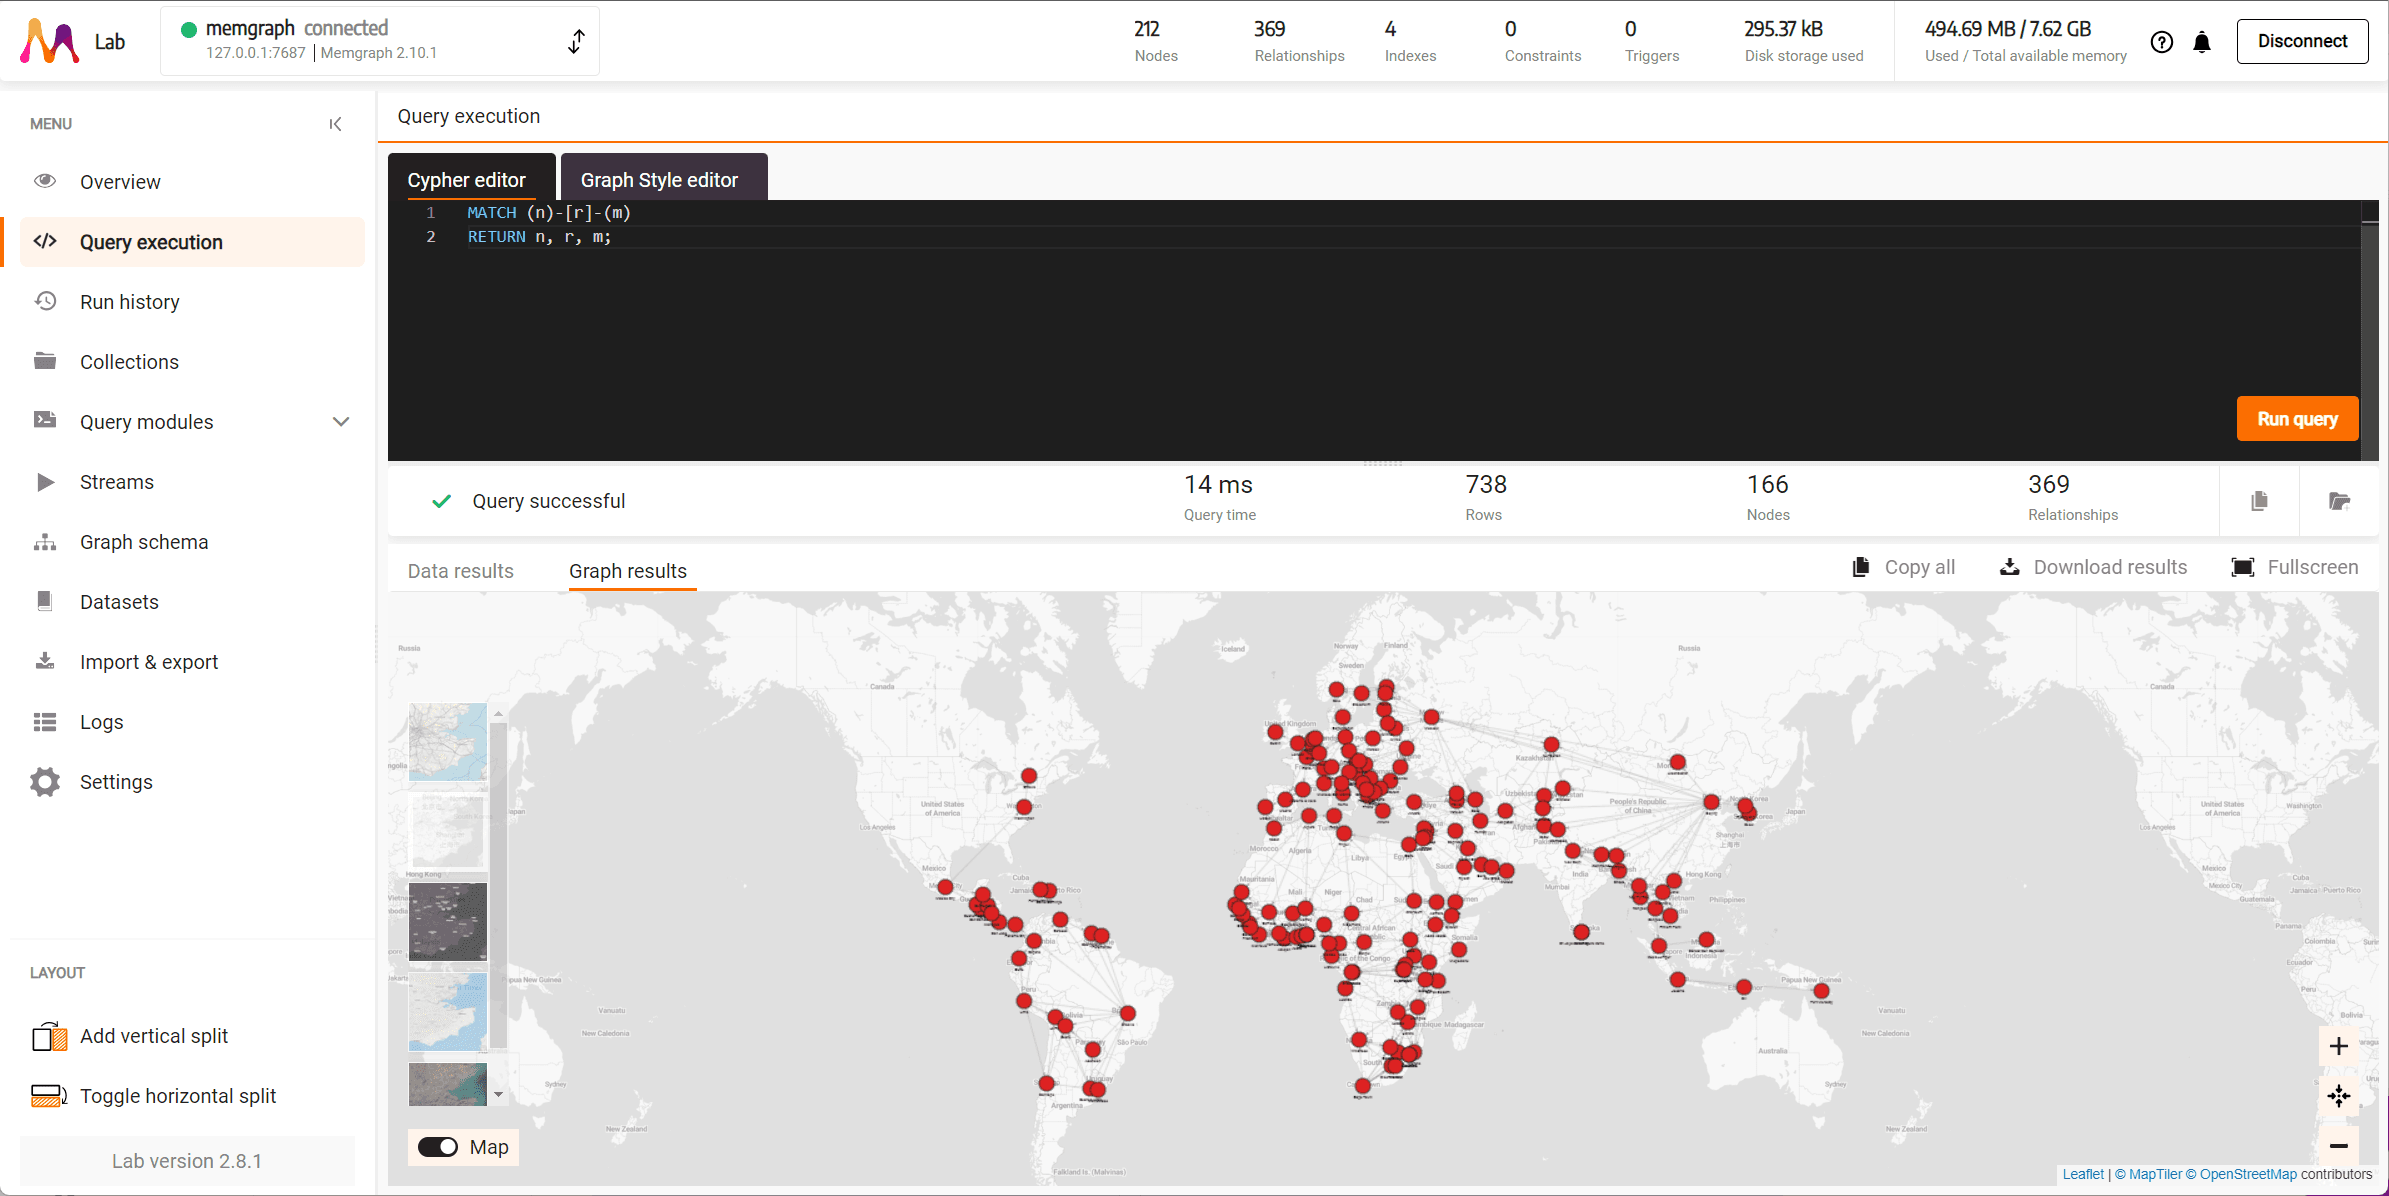Click the map zoom in plus icon

point(2338,1046)
